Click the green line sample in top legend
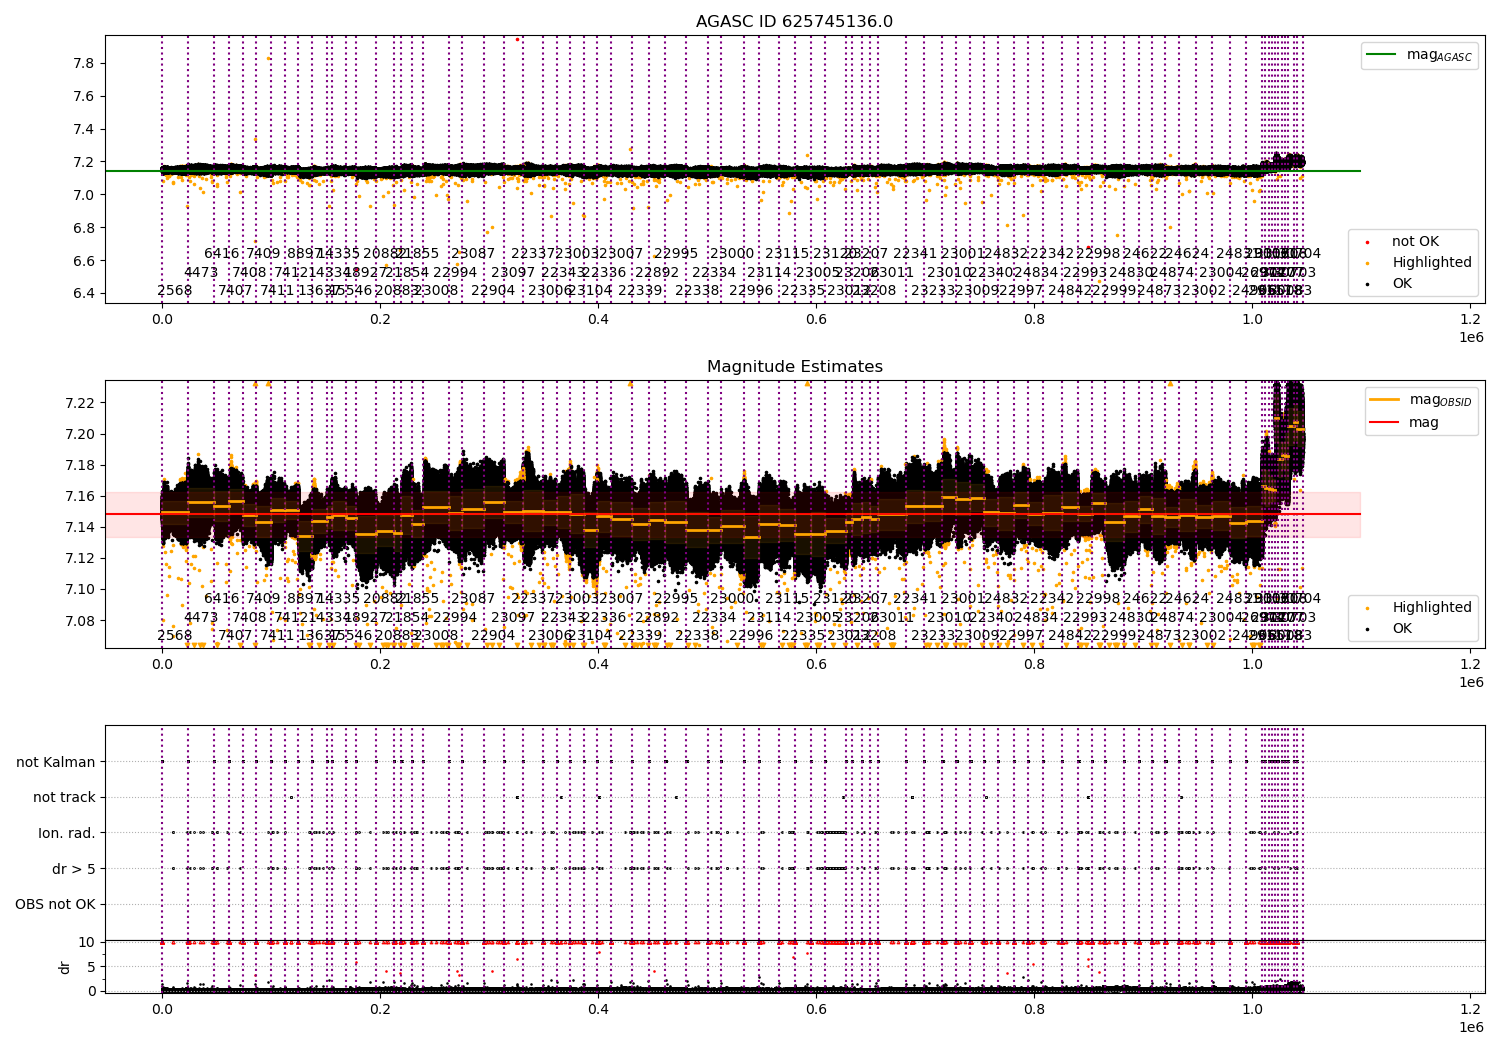 1382,55
